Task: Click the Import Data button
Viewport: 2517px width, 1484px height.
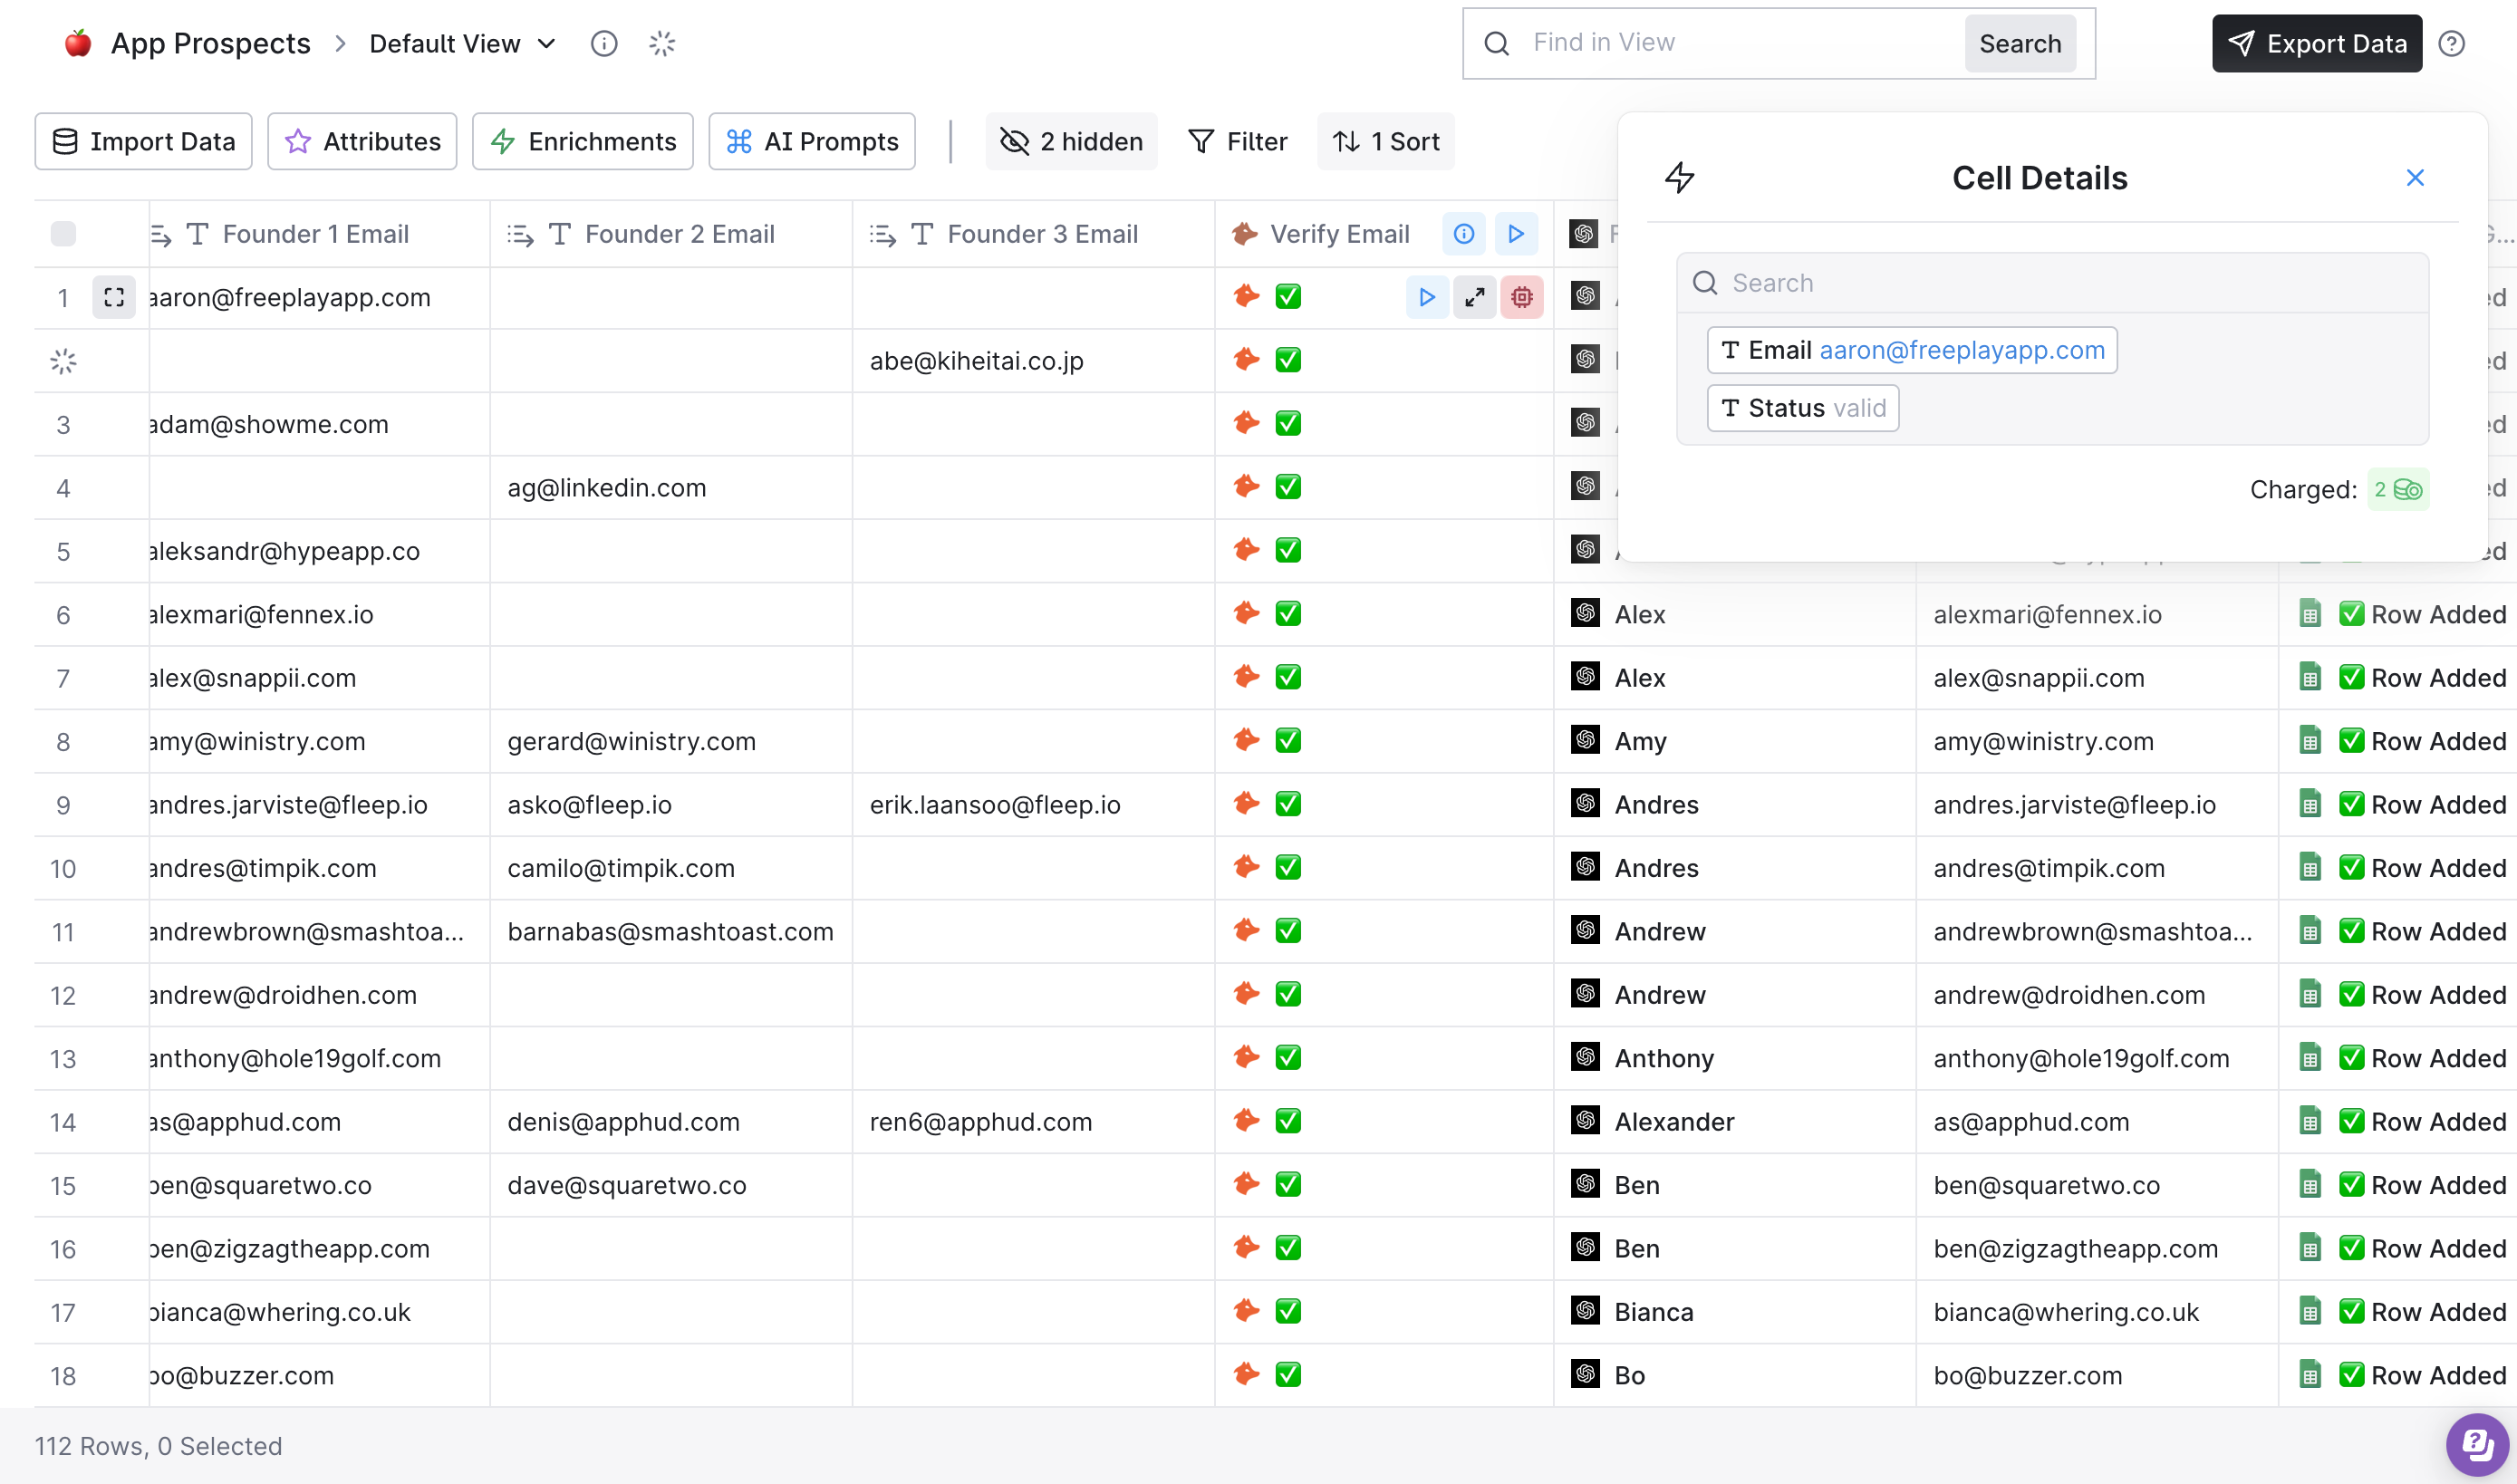Action: pos(143,141)
